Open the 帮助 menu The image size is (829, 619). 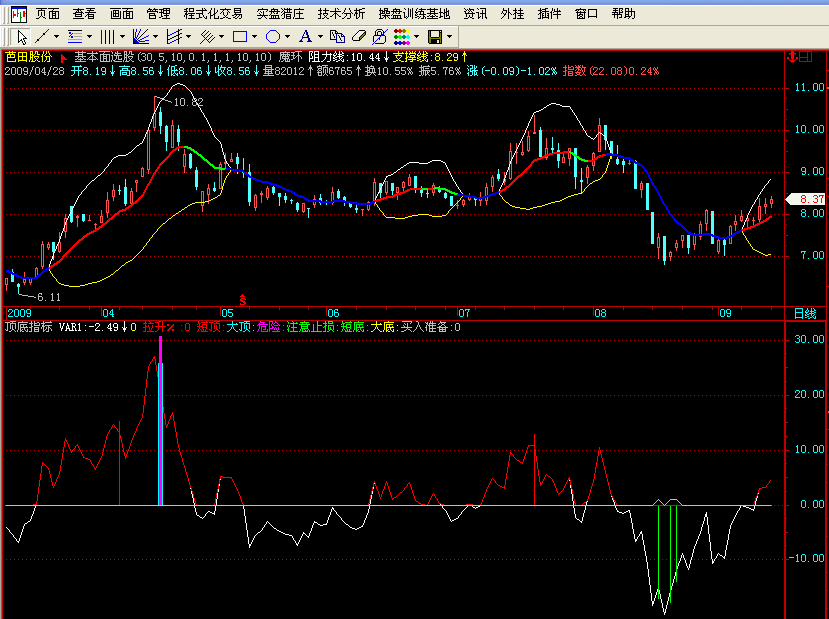pyautogui.click(x=623, y=14)
